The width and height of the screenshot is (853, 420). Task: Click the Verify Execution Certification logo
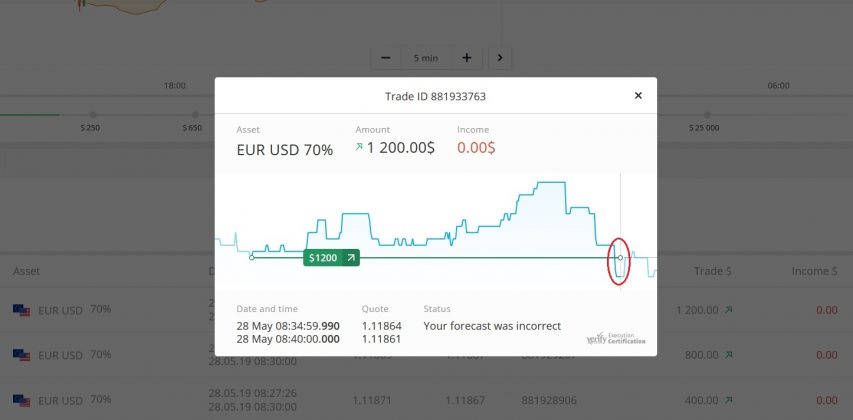pyautogui.click(x=615, y=339)
